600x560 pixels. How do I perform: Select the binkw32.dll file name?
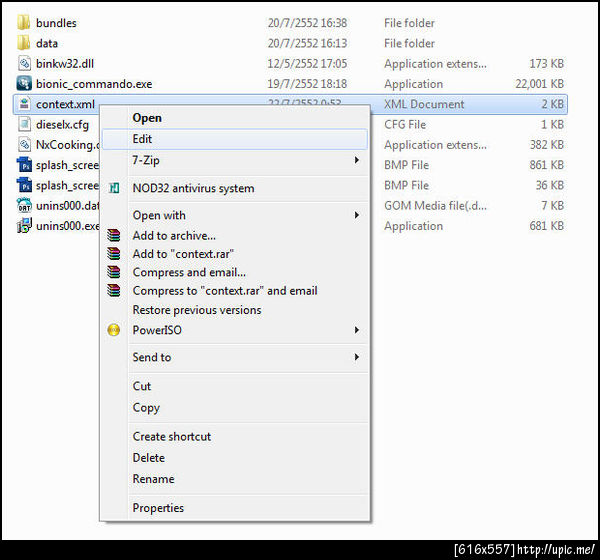(65, 64)
